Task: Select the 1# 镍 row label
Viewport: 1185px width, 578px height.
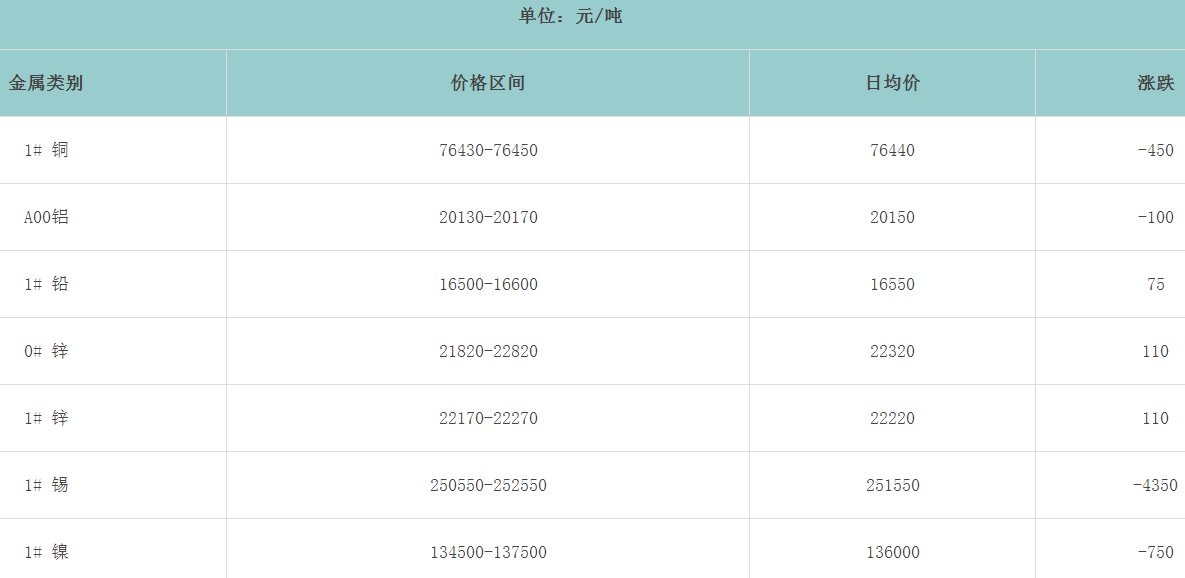Action: [47, 552]
